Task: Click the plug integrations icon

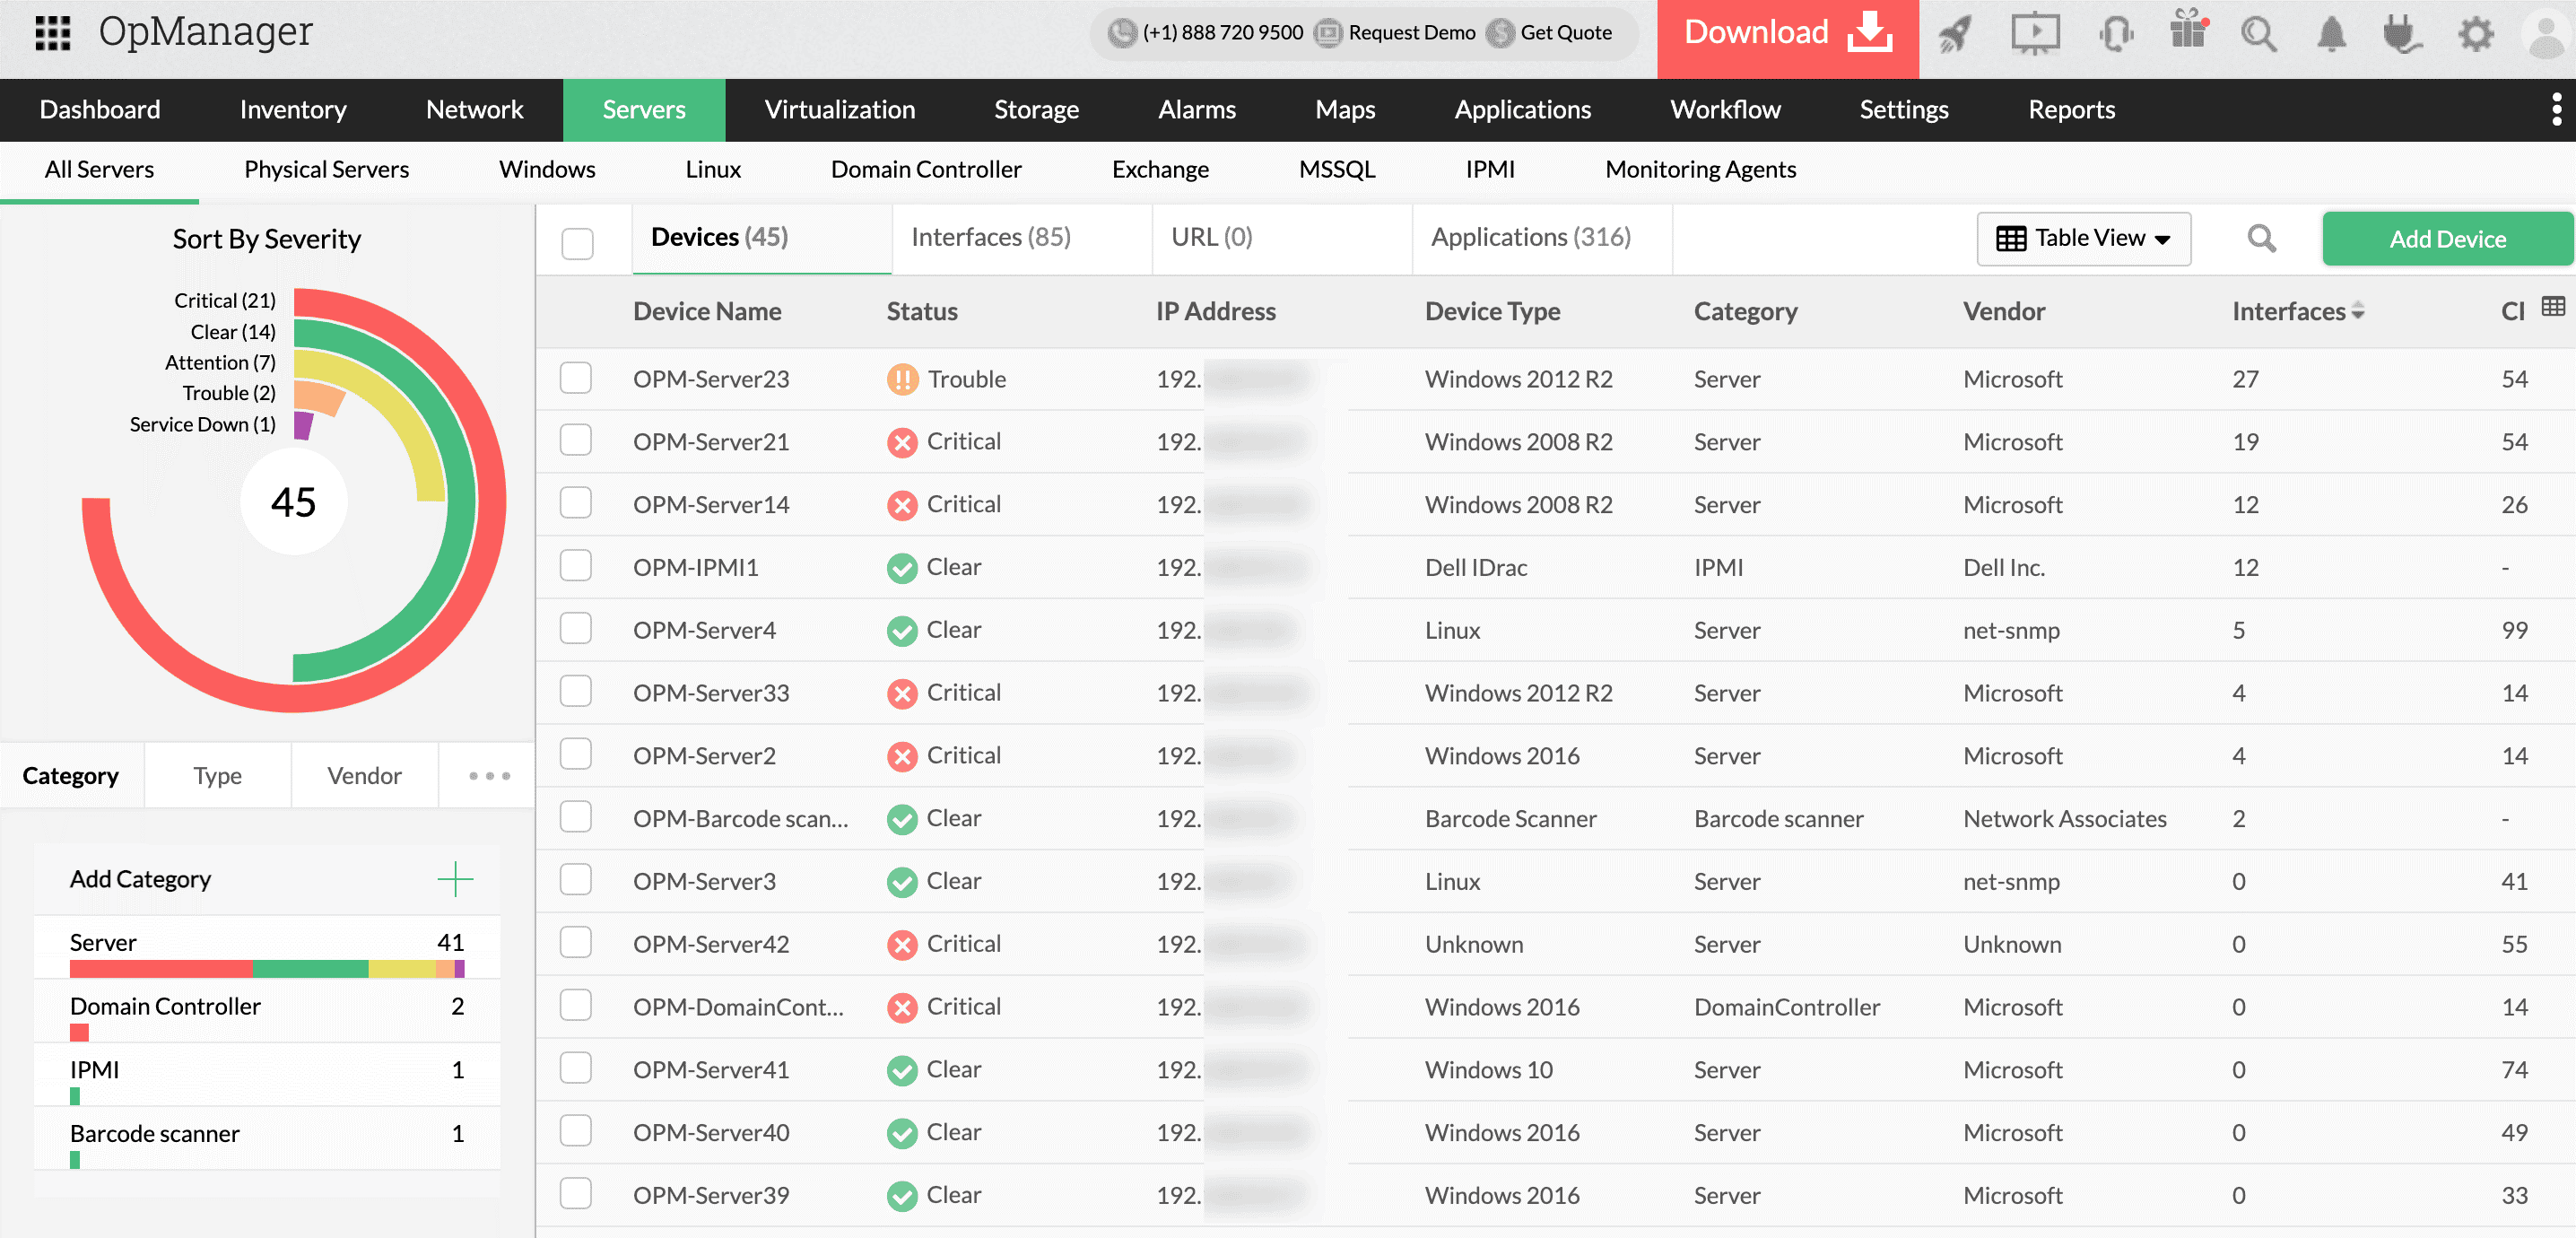Action: click(2403, 33)
